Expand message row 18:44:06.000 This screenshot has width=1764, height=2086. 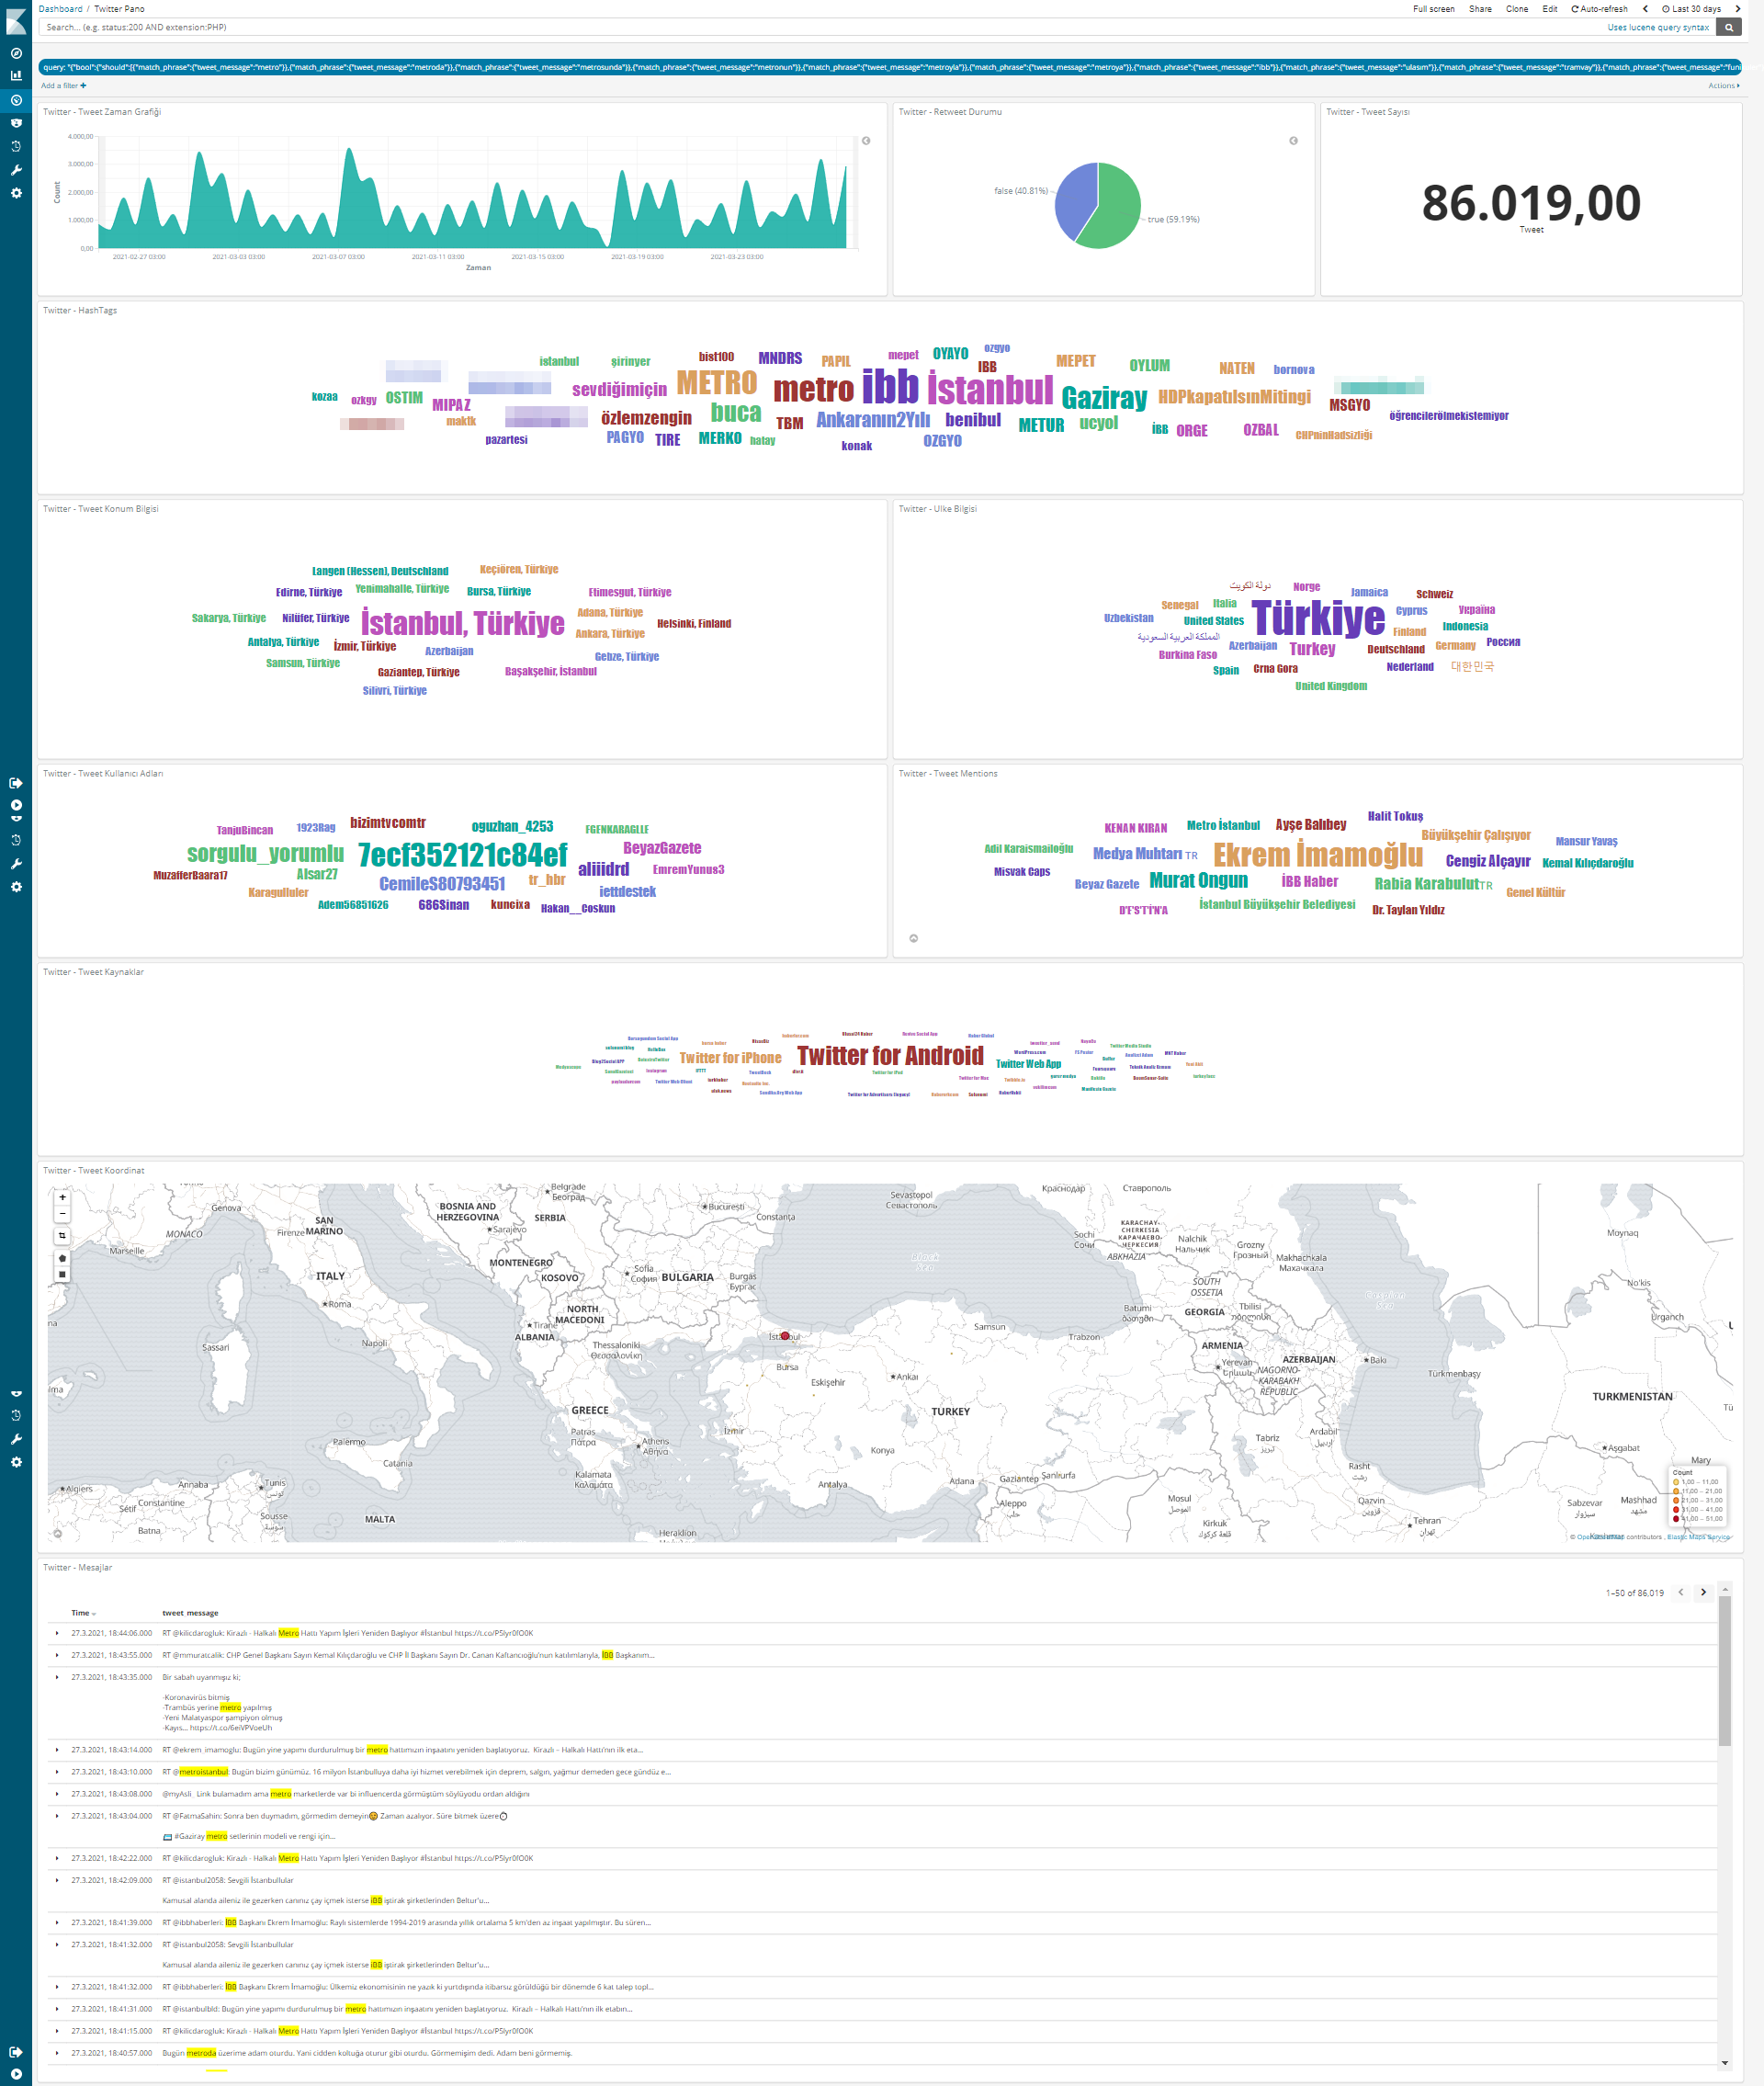pyautogui.click(x=57, y=1633)
